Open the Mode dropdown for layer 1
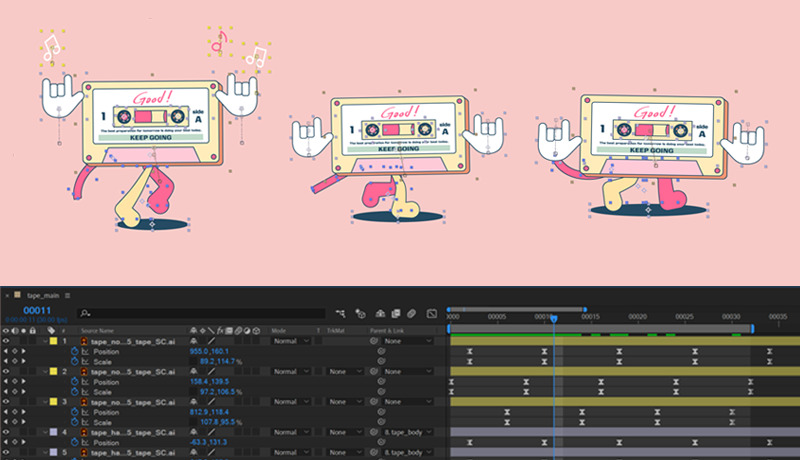 tap(290, 341)
